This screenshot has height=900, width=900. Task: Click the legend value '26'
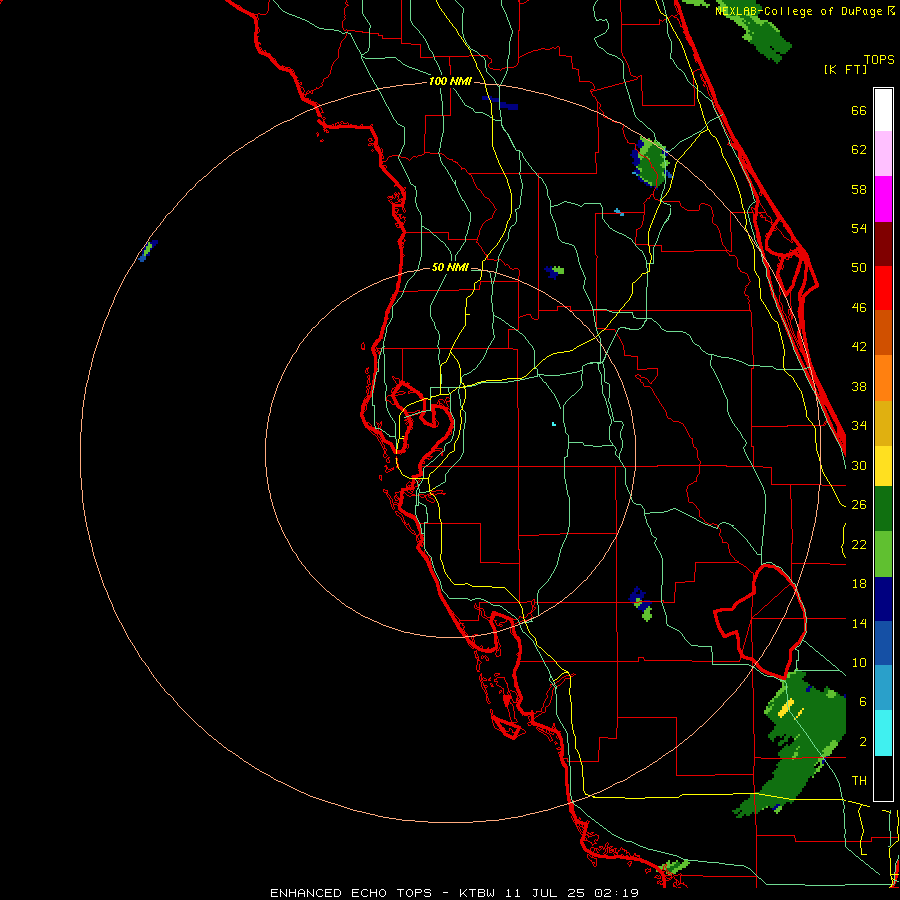859,505
